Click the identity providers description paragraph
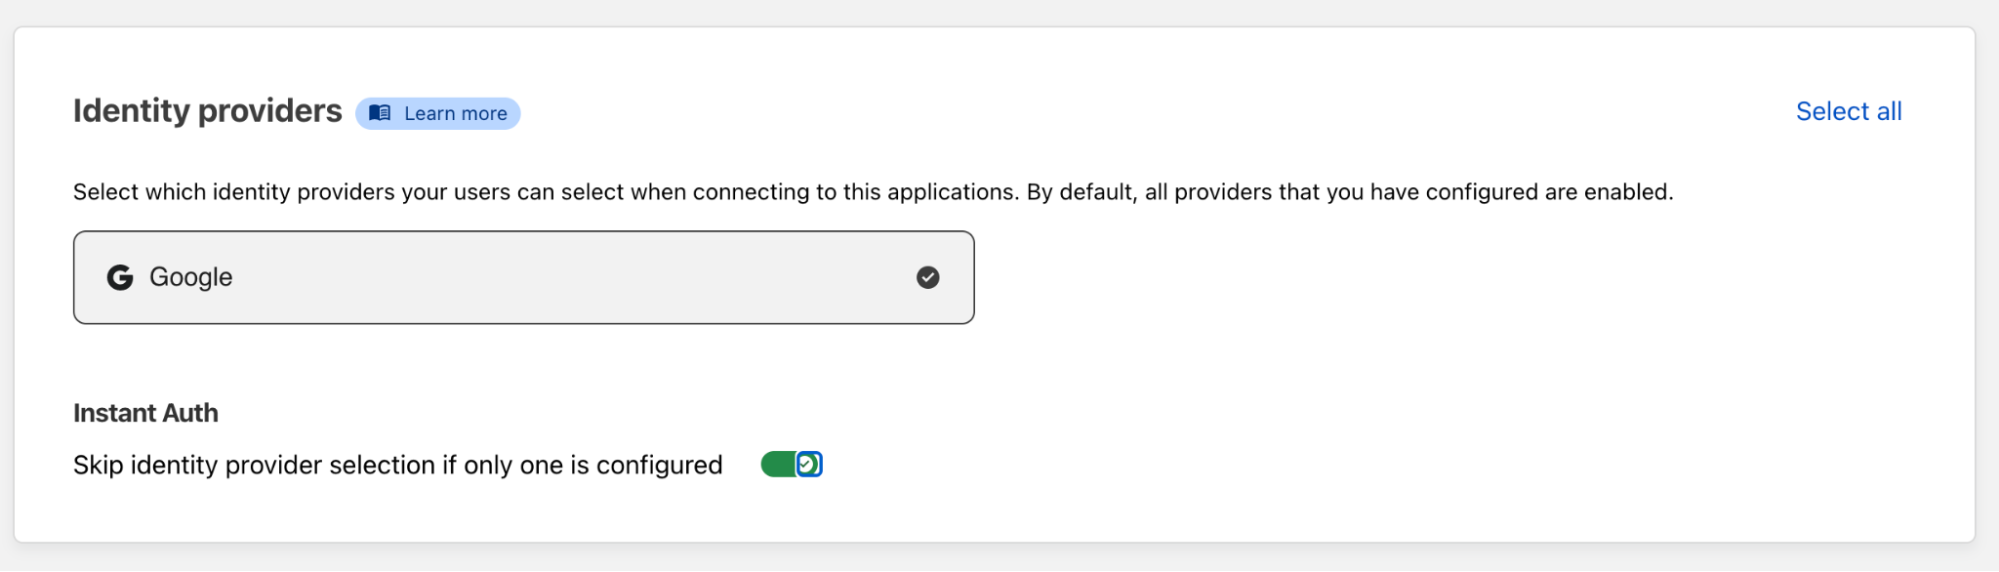The height and width of the screenshot is (572, 1999). tap(872, 192)
